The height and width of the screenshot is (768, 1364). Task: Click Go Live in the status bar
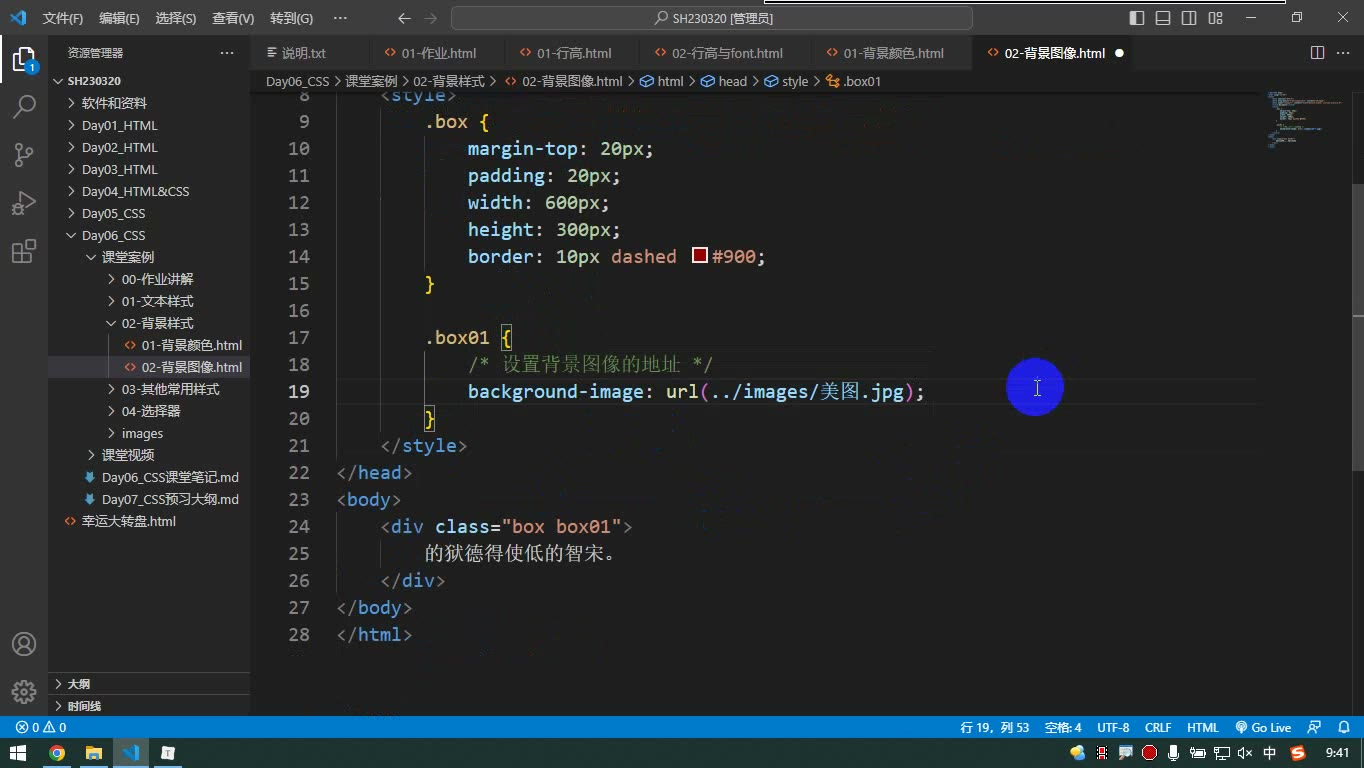1263,728
